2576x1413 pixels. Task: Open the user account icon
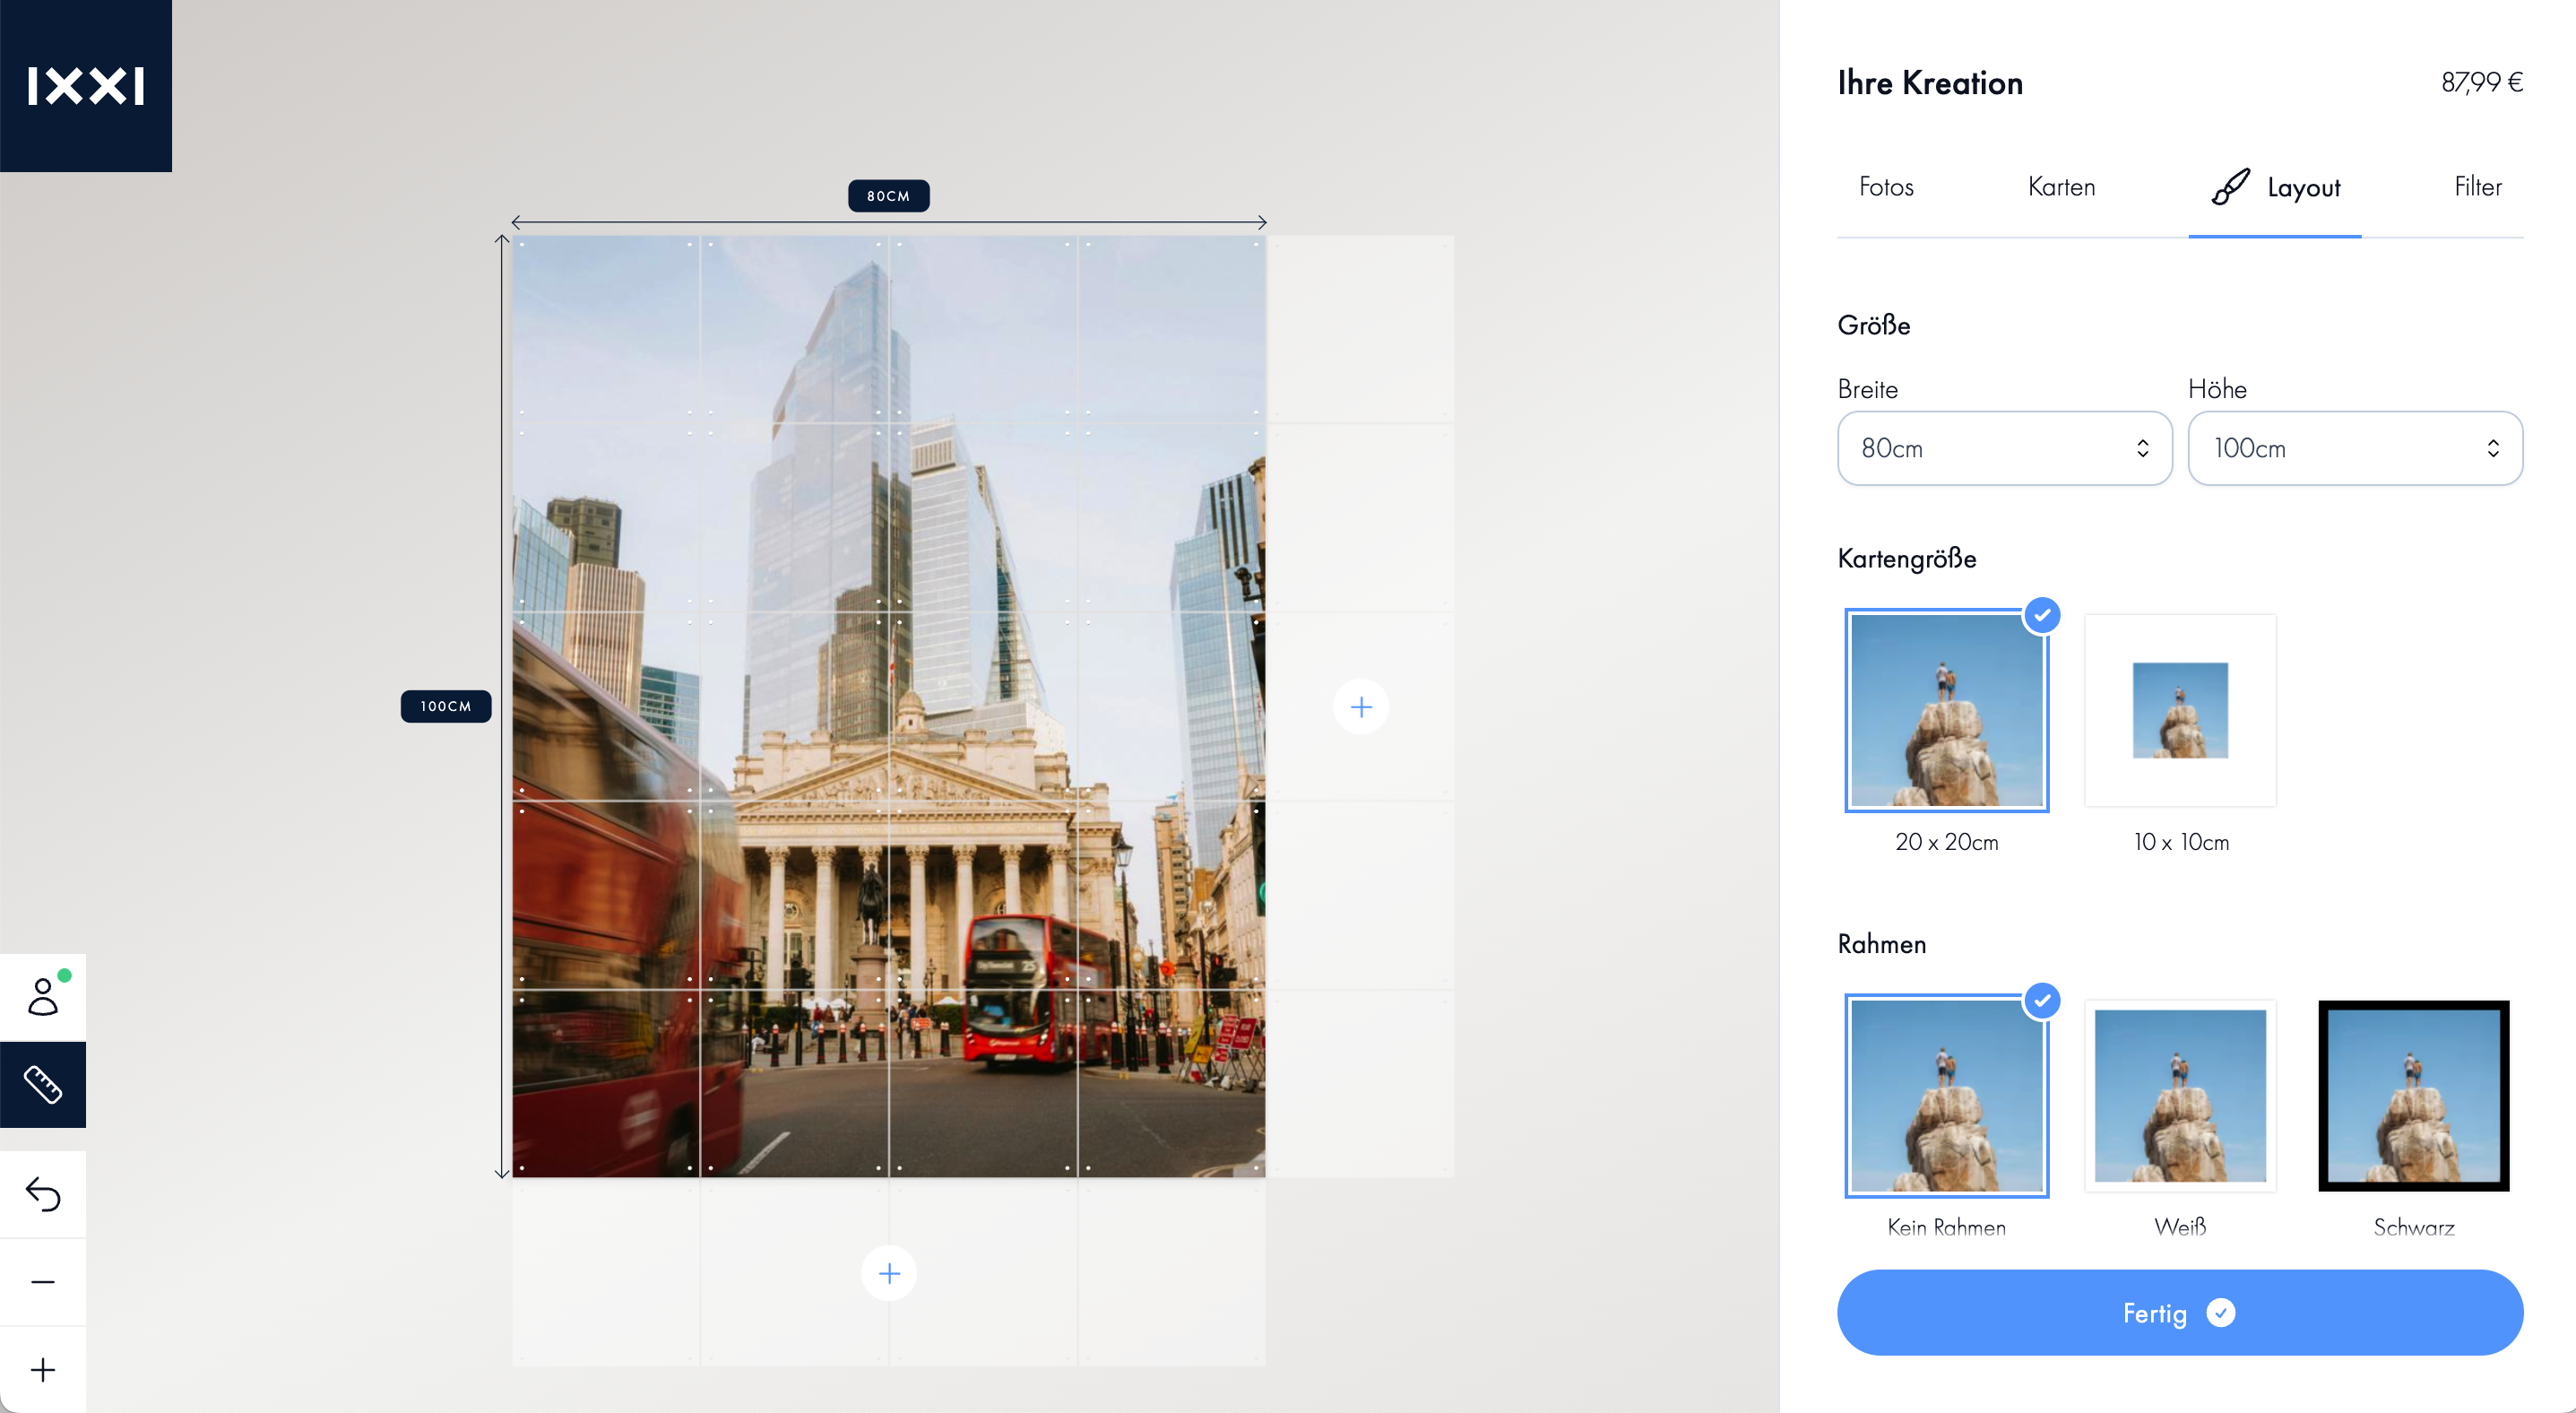point(43,997)
